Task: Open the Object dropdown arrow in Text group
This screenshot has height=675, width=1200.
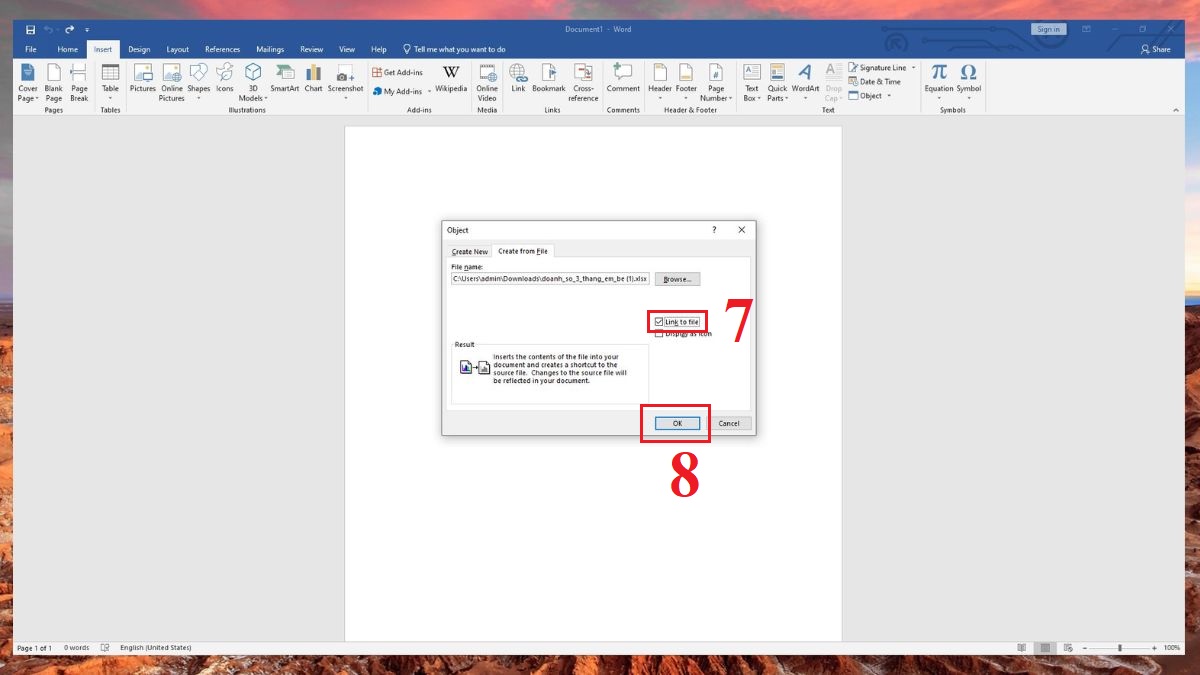Action: point(890,96)
